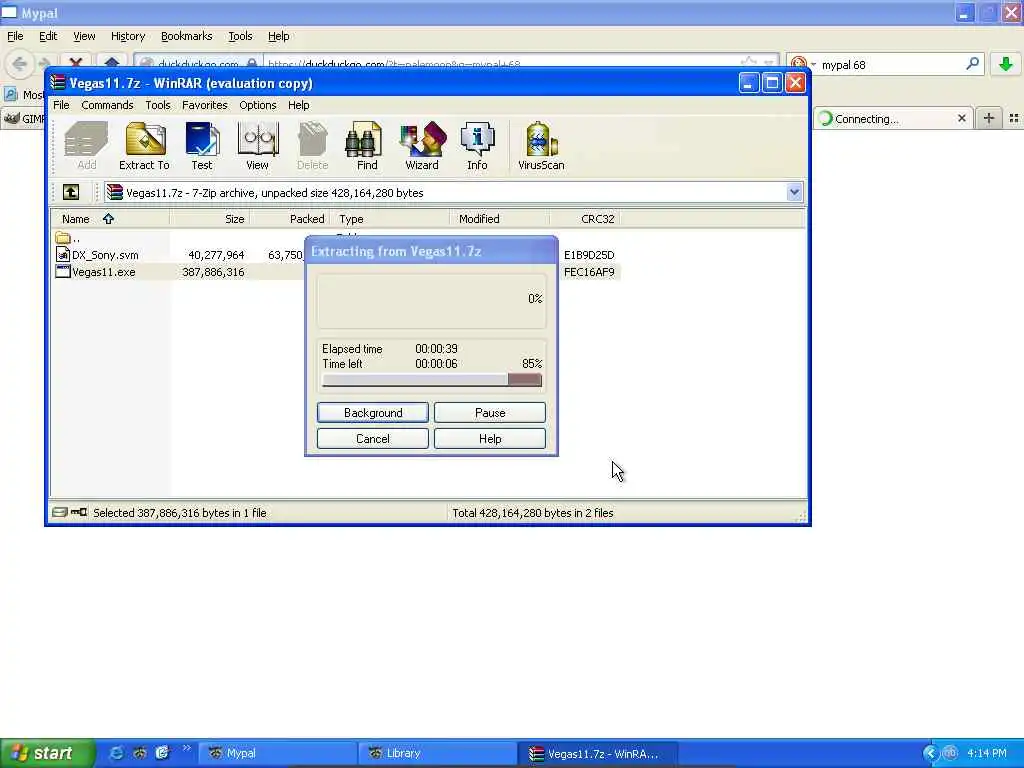Click the Background button in extraction dialog
The image size is (1024, 768).
[x=373, y=413]
